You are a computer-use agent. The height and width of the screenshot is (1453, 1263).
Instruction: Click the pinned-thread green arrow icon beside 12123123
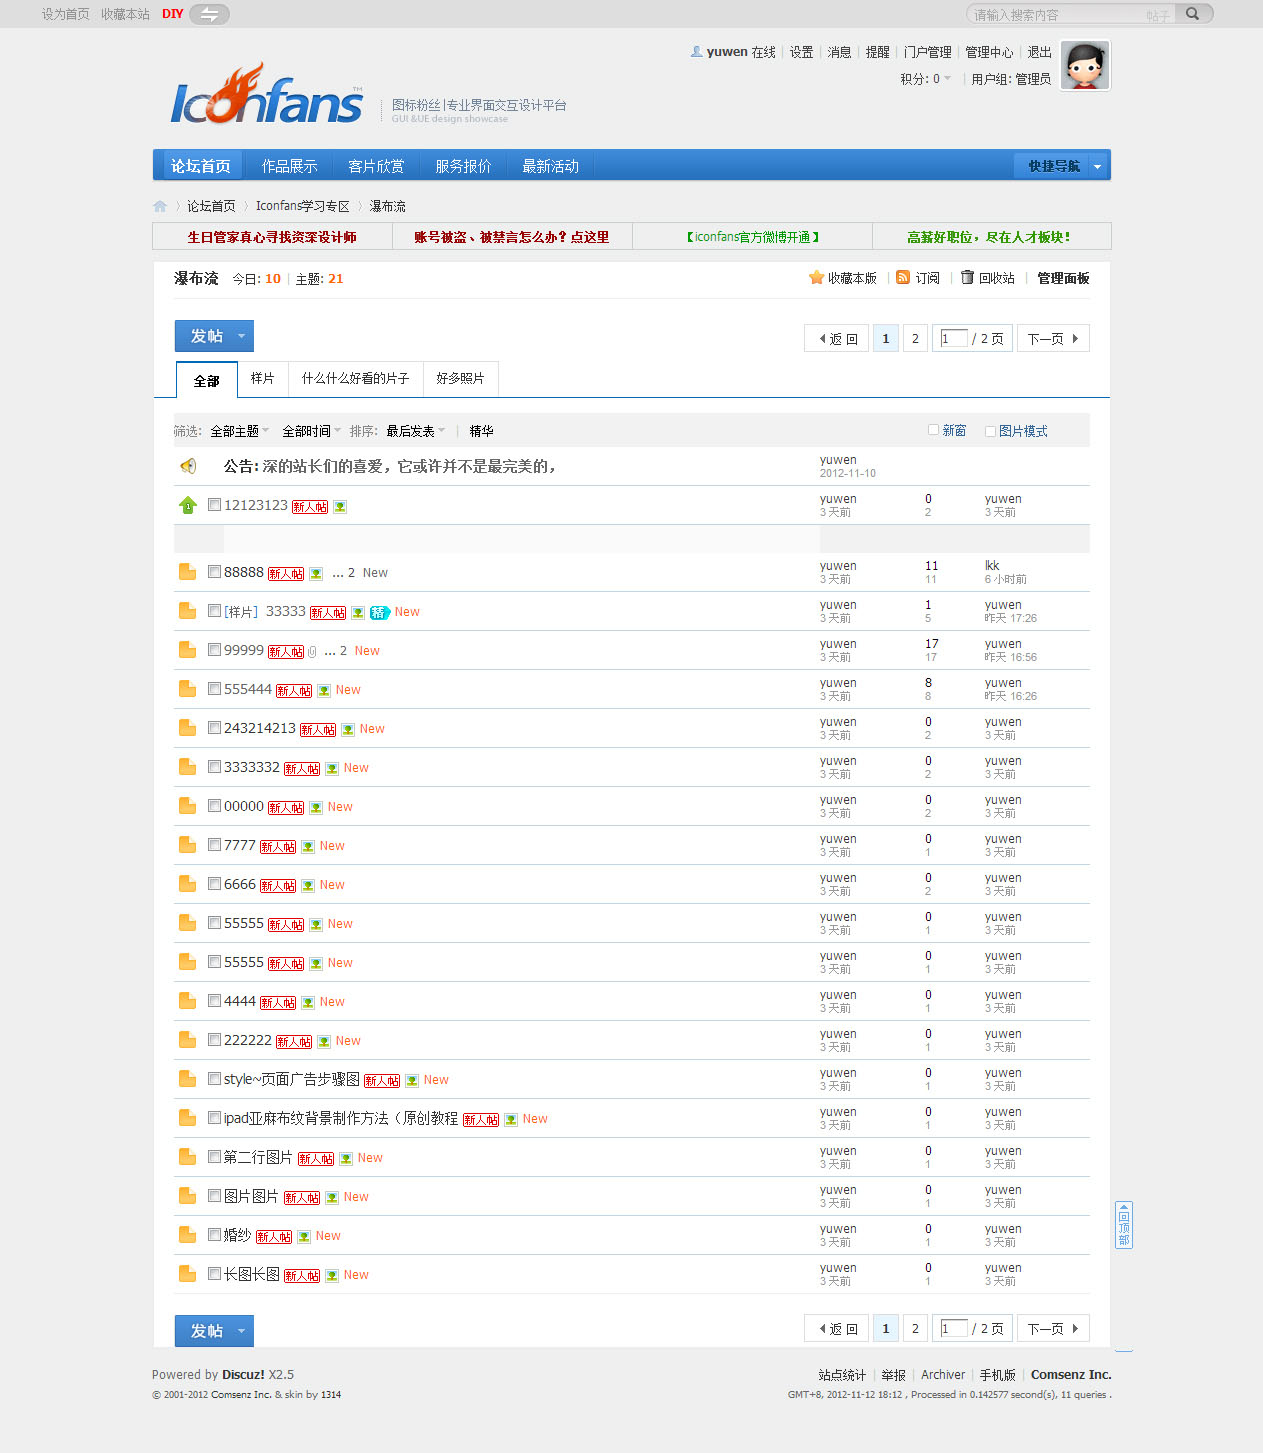coord(188,505)
